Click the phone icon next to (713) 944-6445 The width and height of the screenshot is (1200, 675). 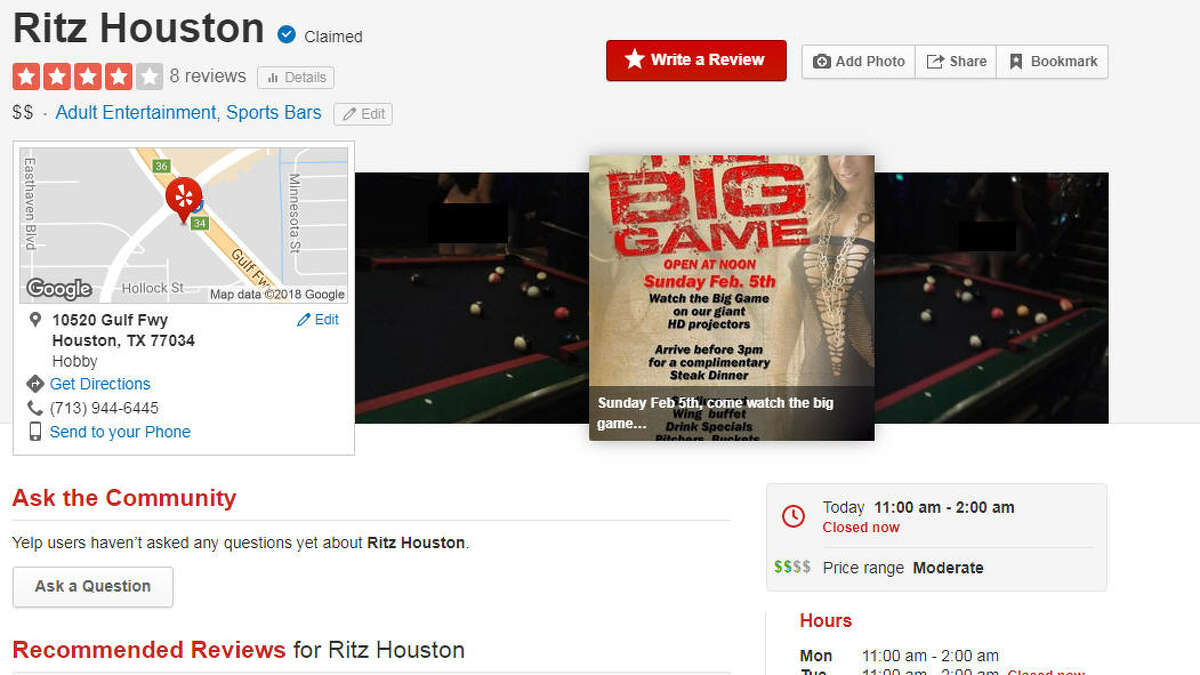point(33,408)
